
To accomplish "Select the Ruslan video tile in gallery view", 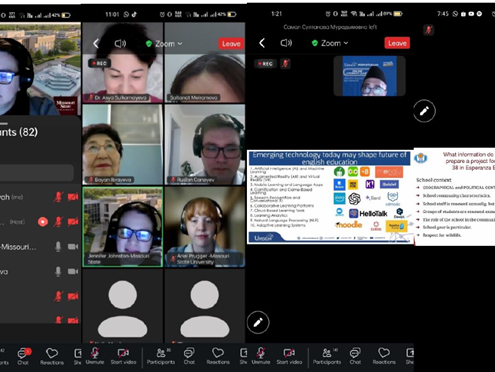I will coord(205,144).
